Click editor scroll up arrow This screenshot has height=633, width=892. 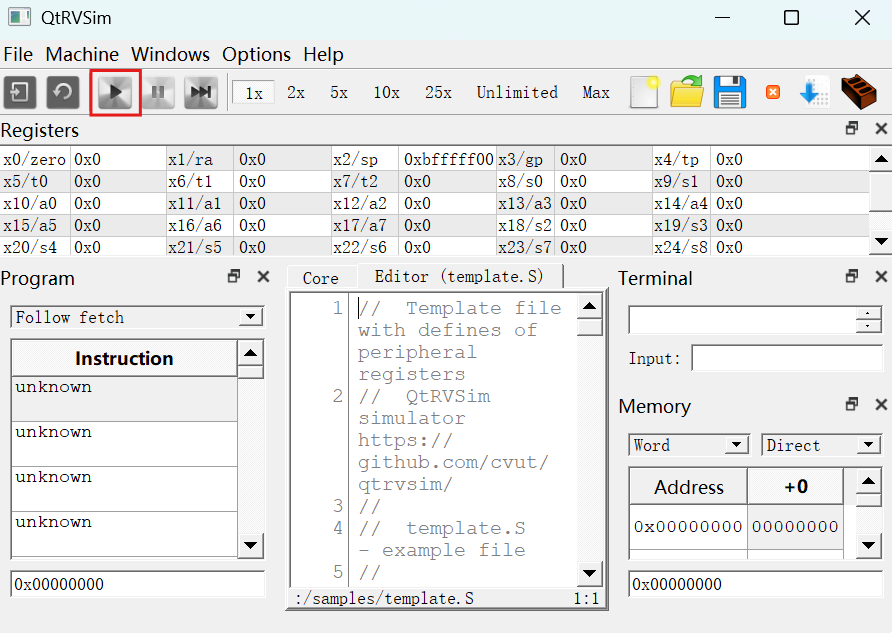[x=589, y=306]
